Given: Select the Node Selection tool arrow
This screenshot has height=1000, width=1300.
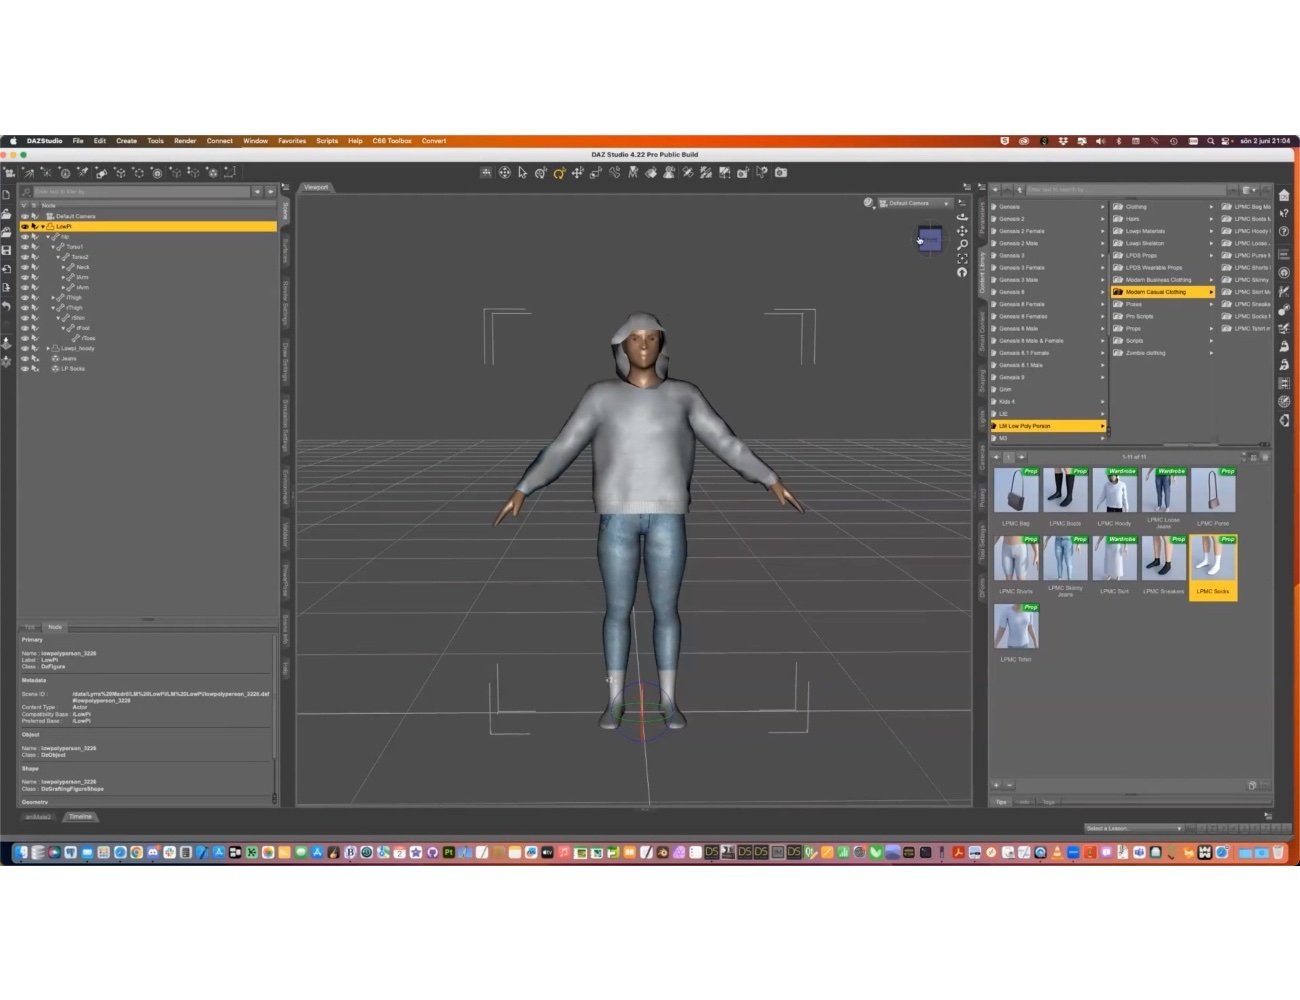Looking at the screenshot, I should tap(522, 172).
